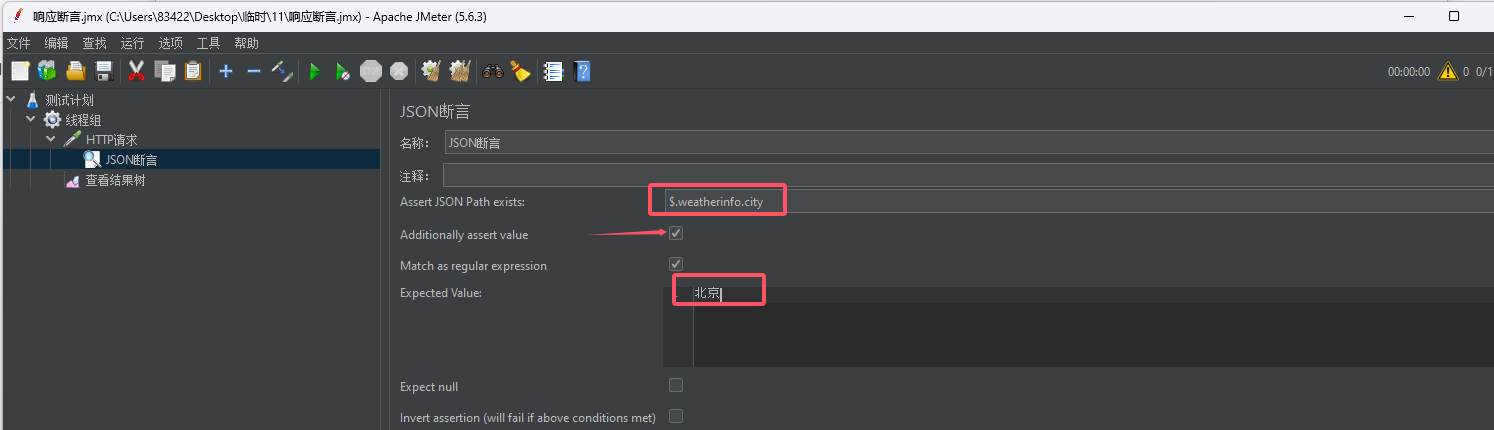
Task: Uncheck the Additionally assert value checkbox
Action: pyautogui.click(x=676, y=233)
